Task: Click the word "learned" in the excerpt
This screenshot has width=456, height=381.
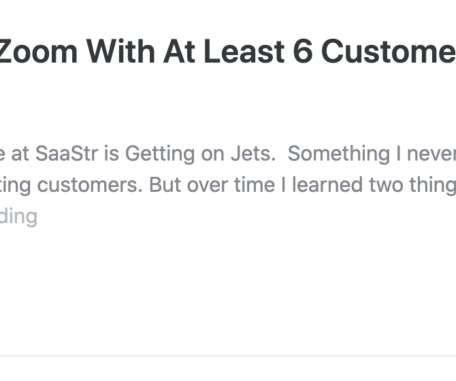Action: (327, 185)
